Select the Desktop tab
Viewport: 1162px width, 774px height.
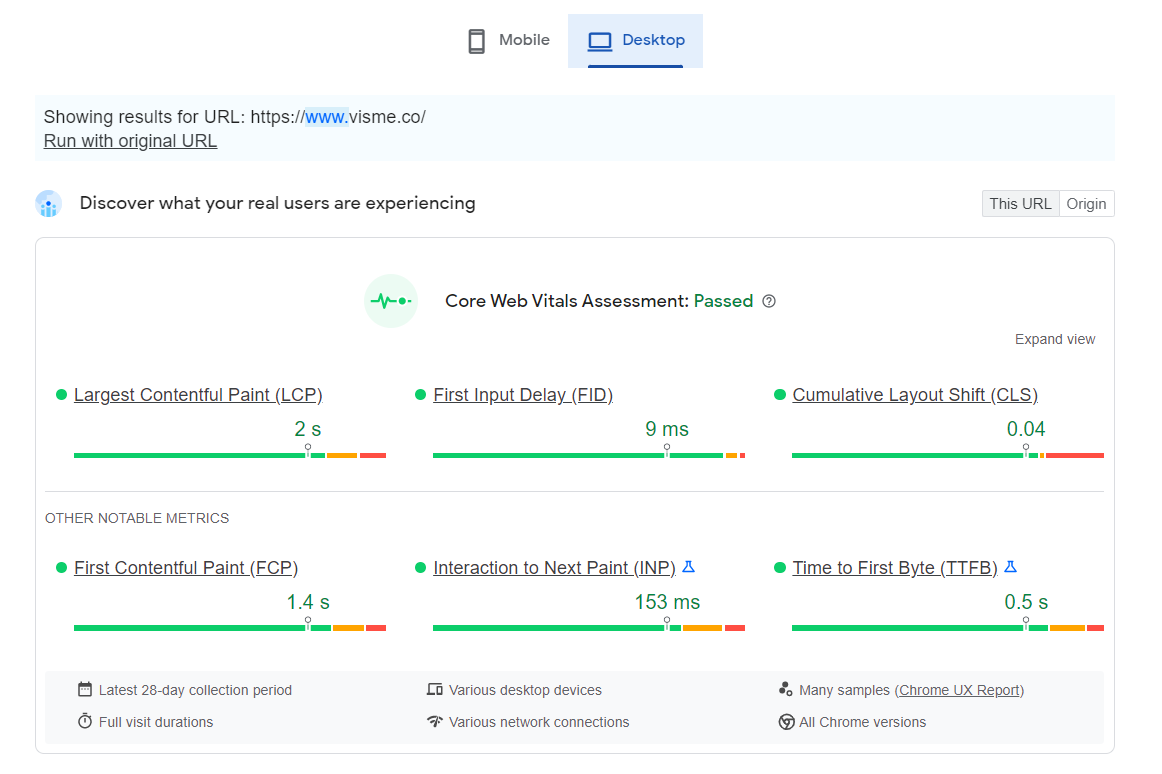(636, 40)
